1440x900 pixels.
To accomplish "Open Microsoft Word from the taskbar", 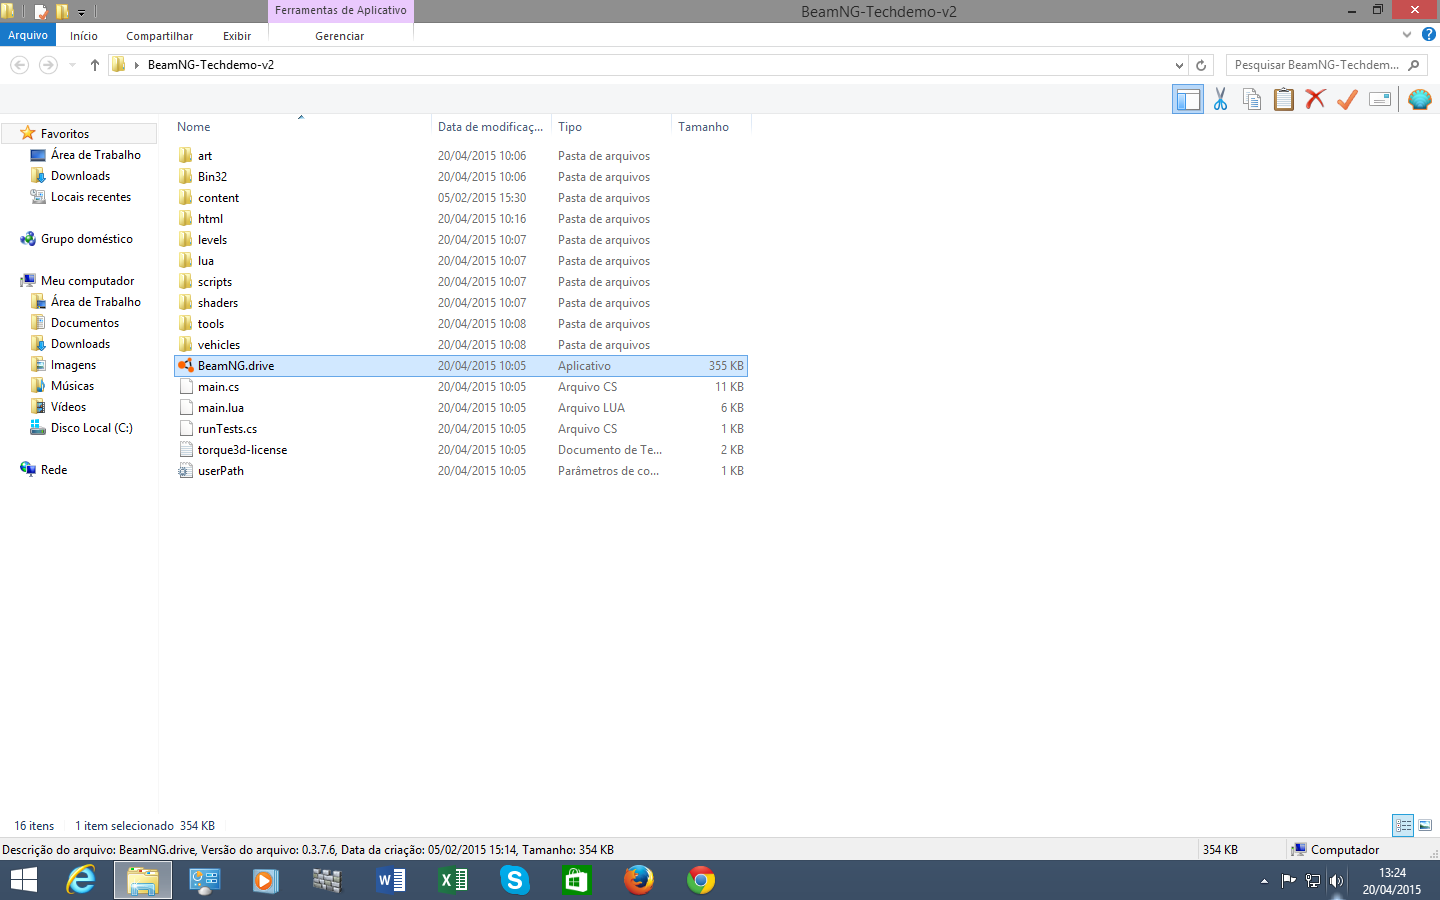I will tap(390, 880).
